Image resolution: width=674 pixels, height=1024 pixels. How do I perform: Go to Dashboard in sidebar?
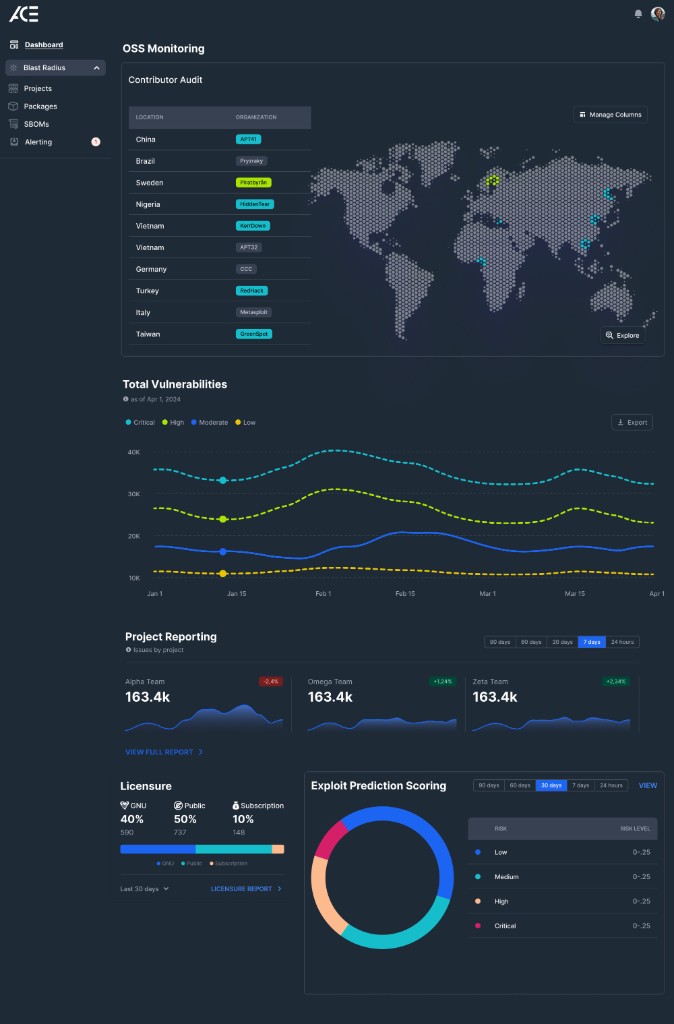click(44, 44)
